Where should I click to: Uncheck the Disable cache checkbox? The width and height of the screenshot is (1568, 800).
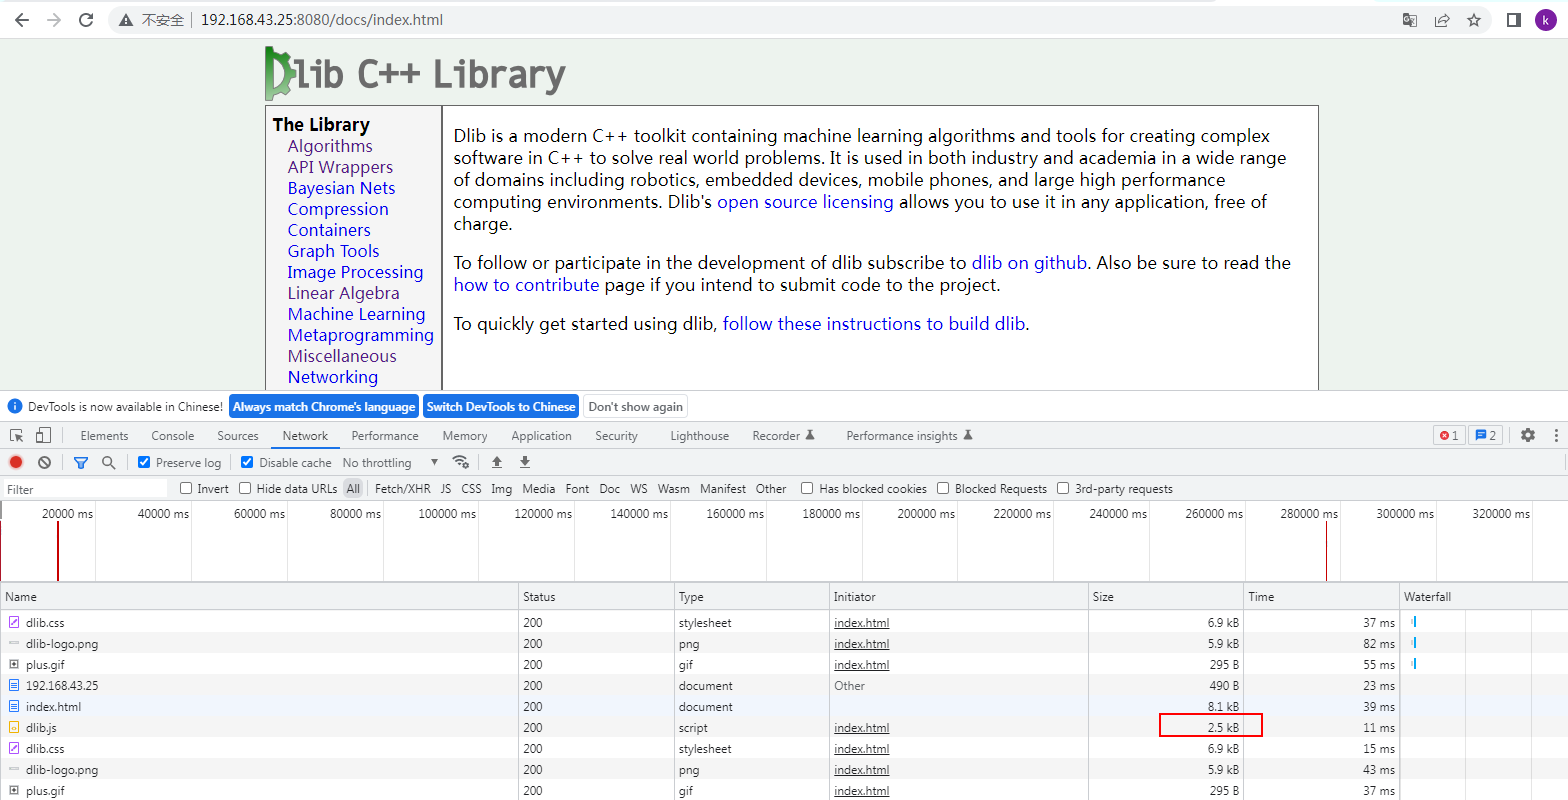[247, 462]
